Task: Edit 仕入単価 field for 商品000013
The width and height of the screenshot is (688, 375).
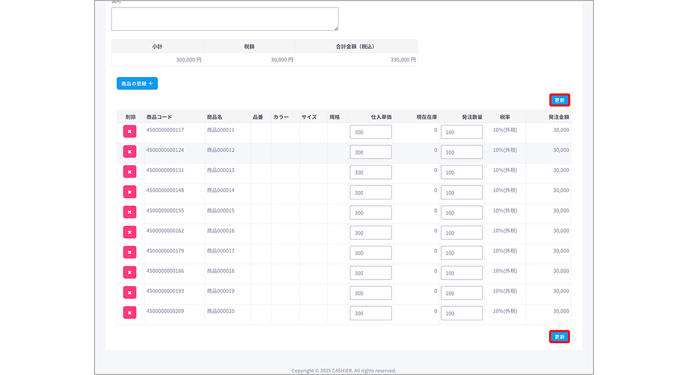Action: pyautogui.click(x=371, y=172)
